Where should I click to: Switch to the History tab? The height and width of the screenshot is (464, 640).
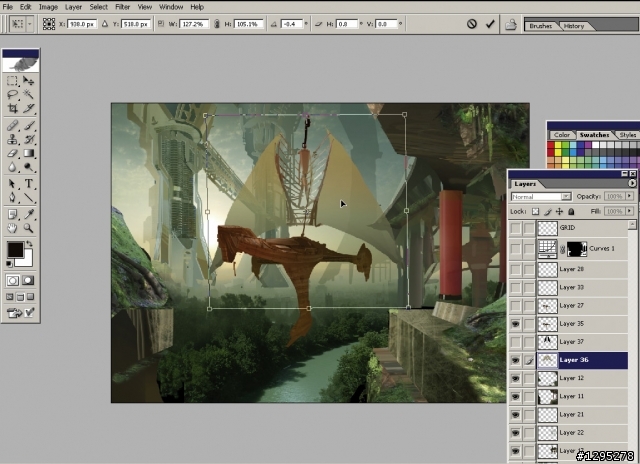tap(574, 26)
